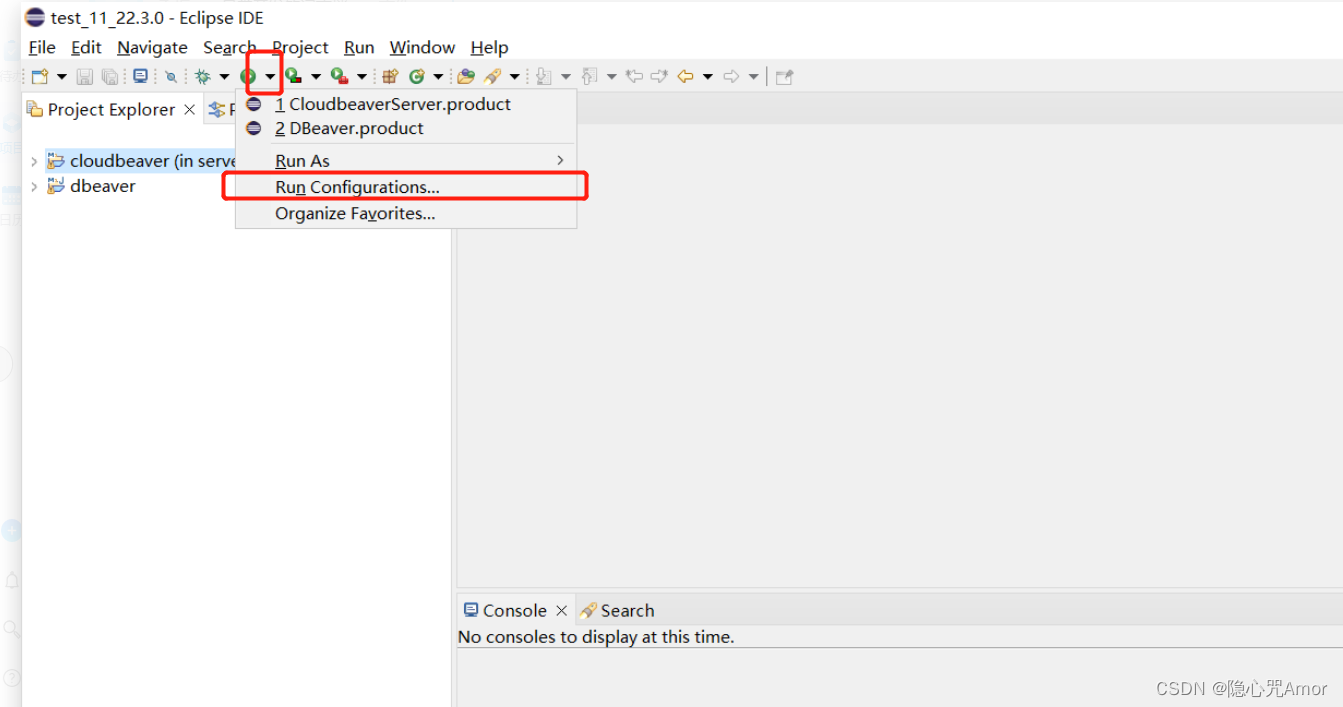Image resolution: width=1343 pixels, height=707 pixels.
Task: Open the Navigate menu
Action: pyautogui.click(x=152, y=47)
